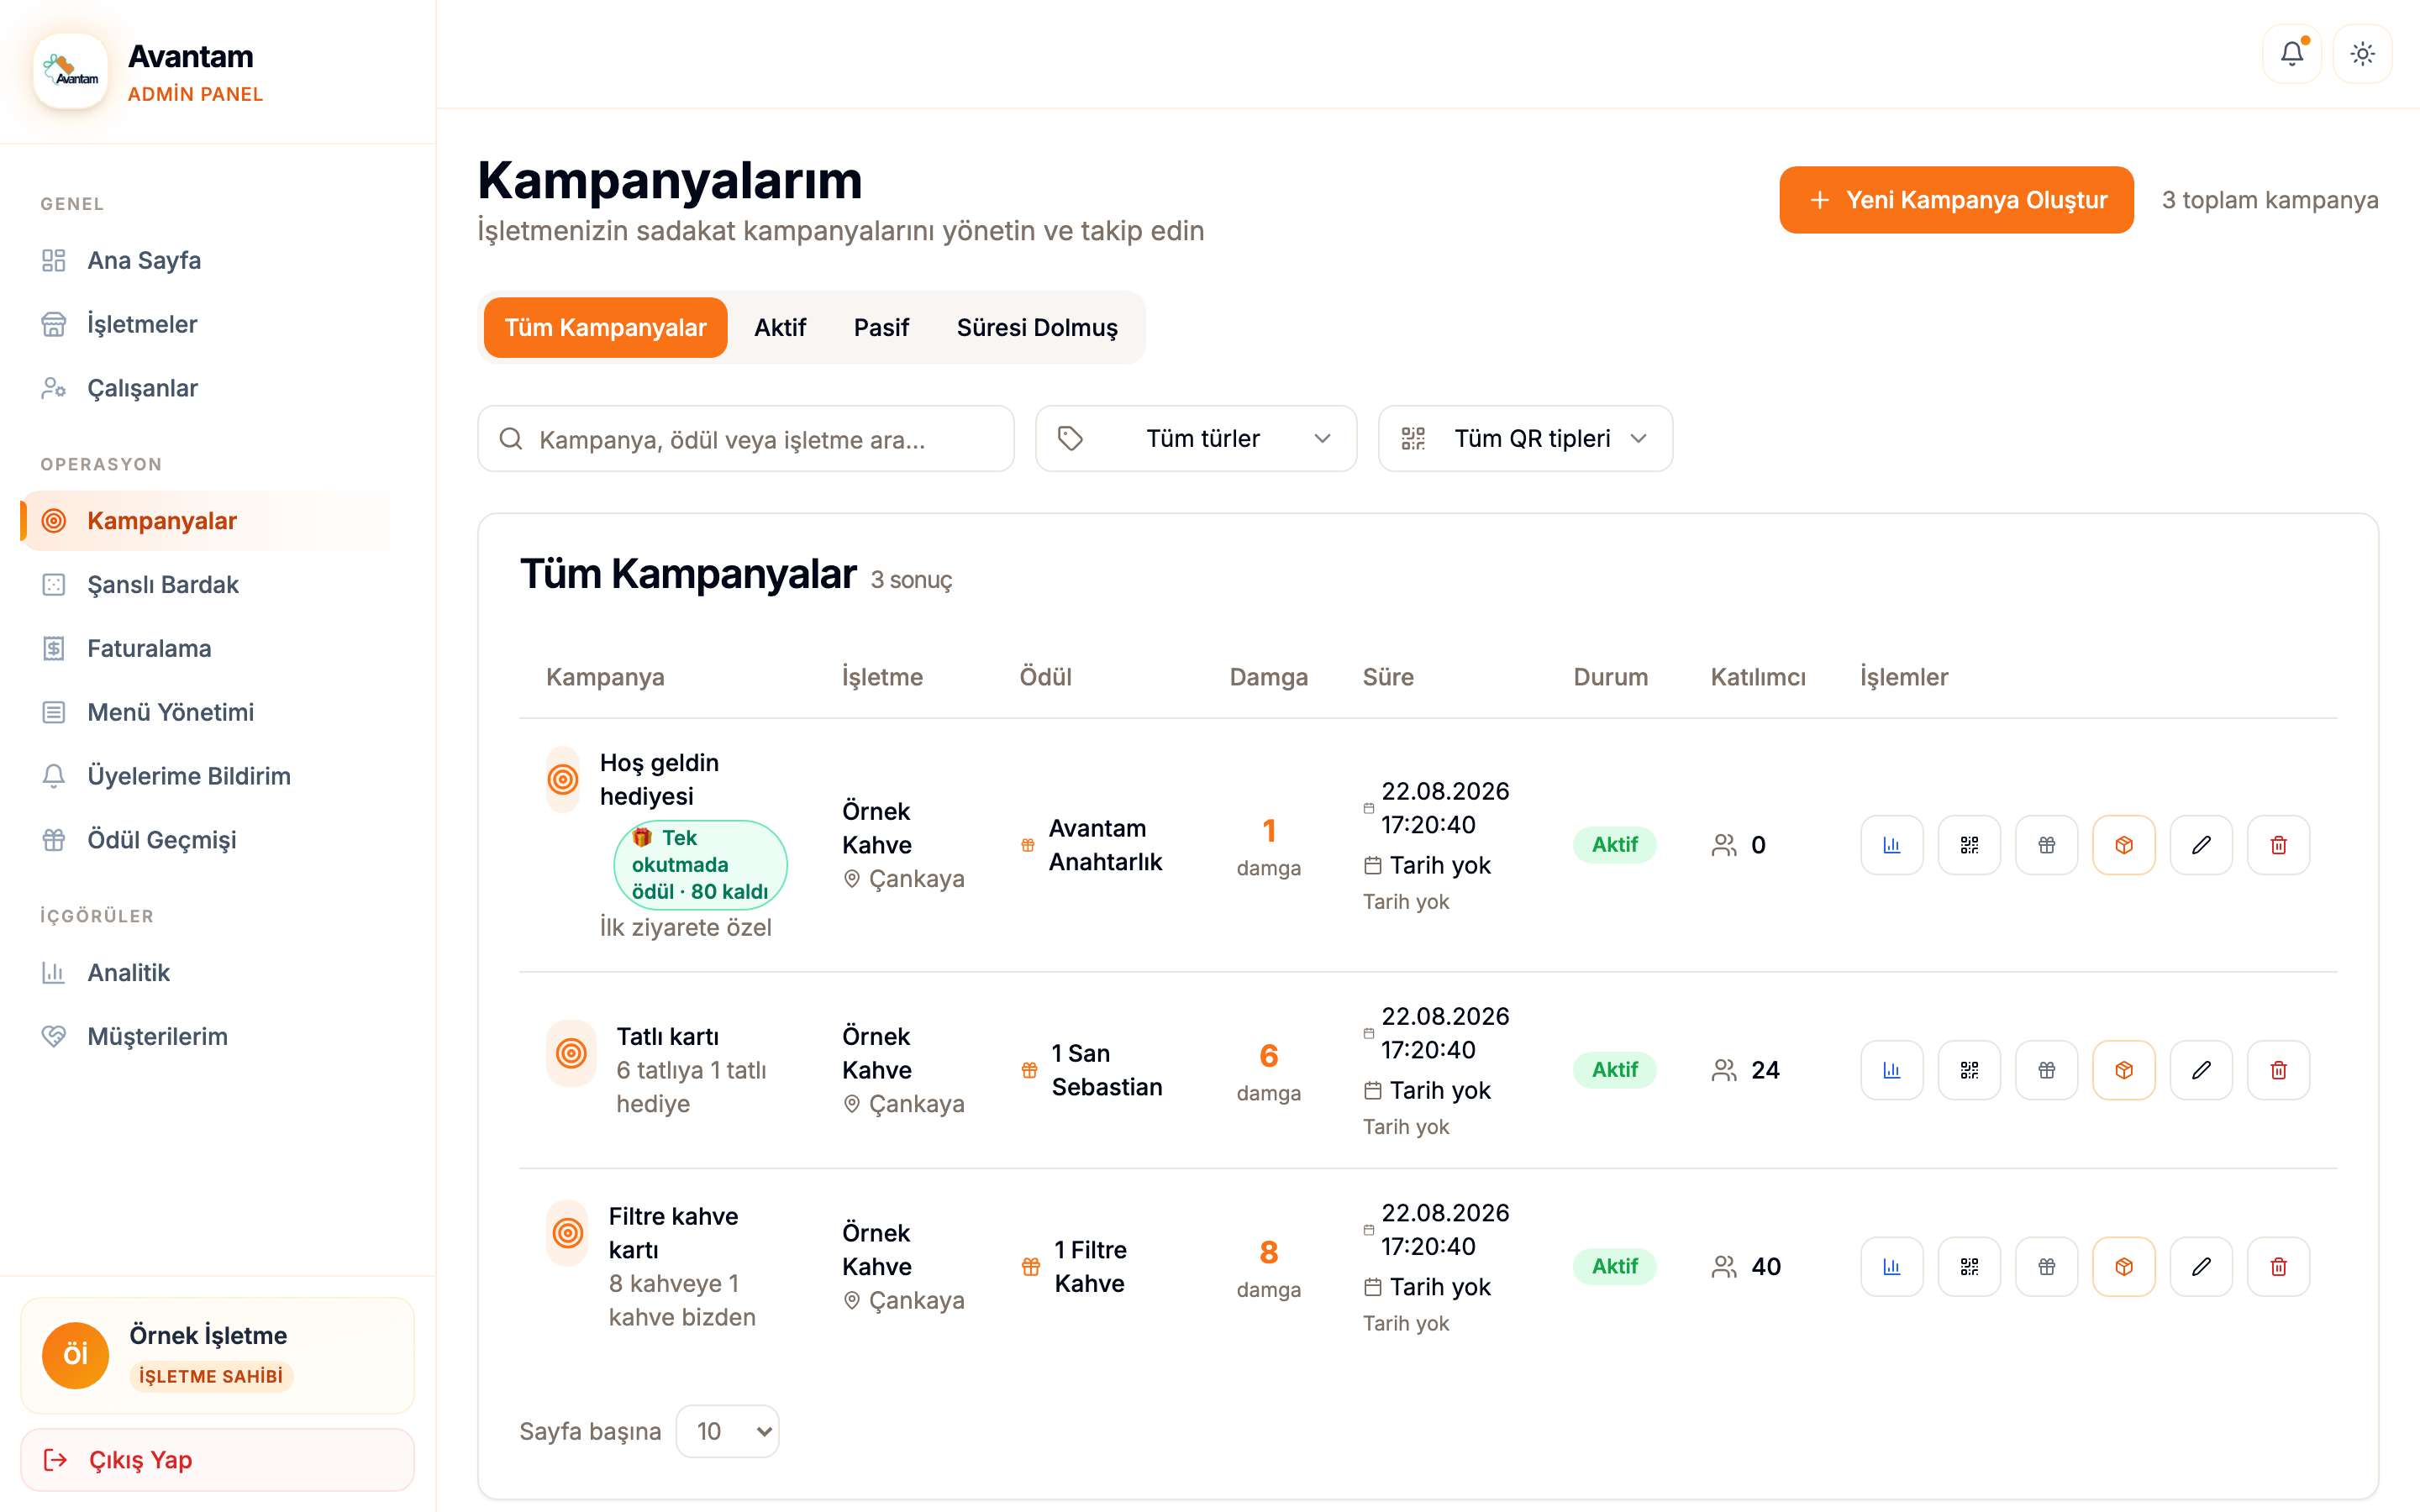
Task: Show QR code for Tatlı kartı
Action: coord(1969,1070)
